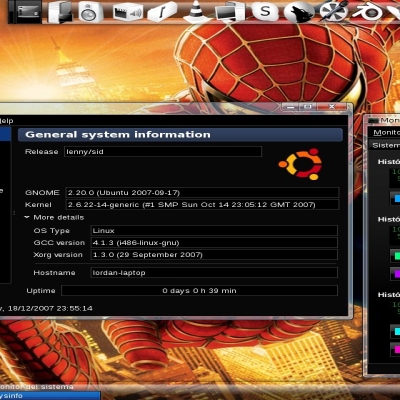Image resolution: width=400 pixels, height=400 pixels.
Task: Open the green color swatch in system monitor
Action: [x=396, y=256]
